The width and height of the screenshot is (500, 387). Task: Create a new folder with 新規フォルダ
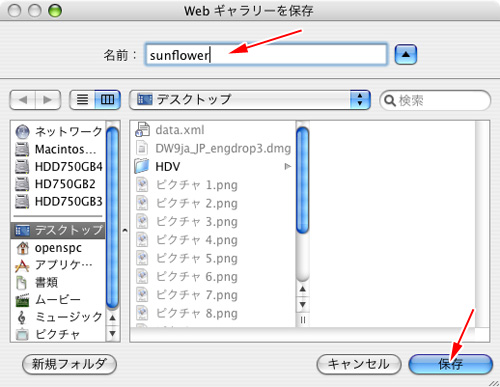pyautogui.click(x=69, y=364)
